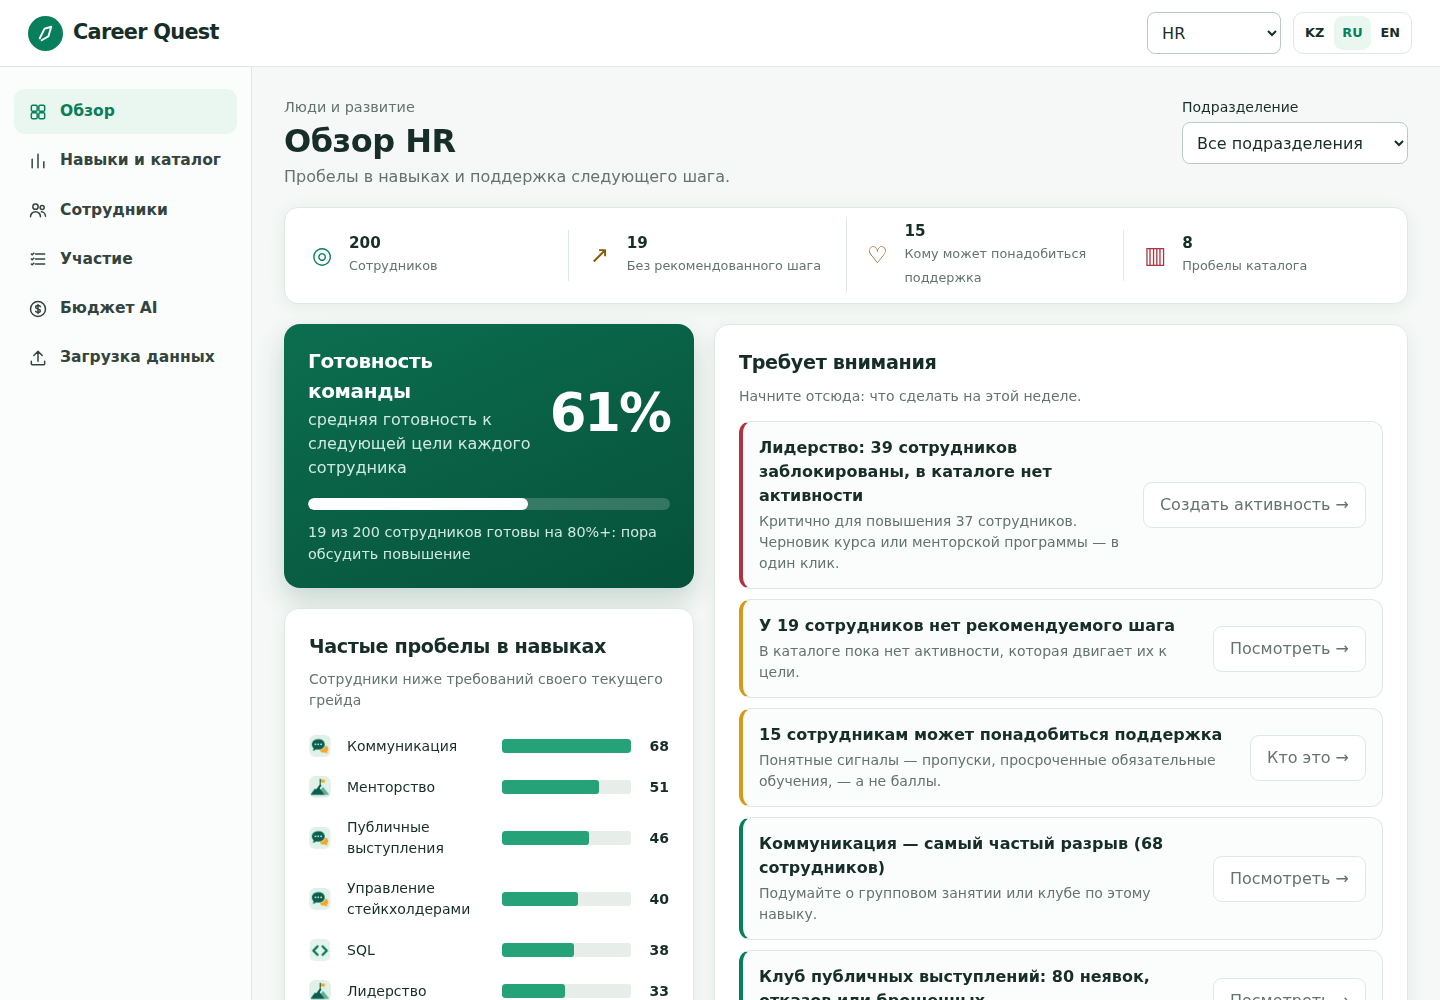Image resolution: width=1440 pixels, height=1000 pixels.
Task: Switch language to EN
Action: pos(1390,33)
